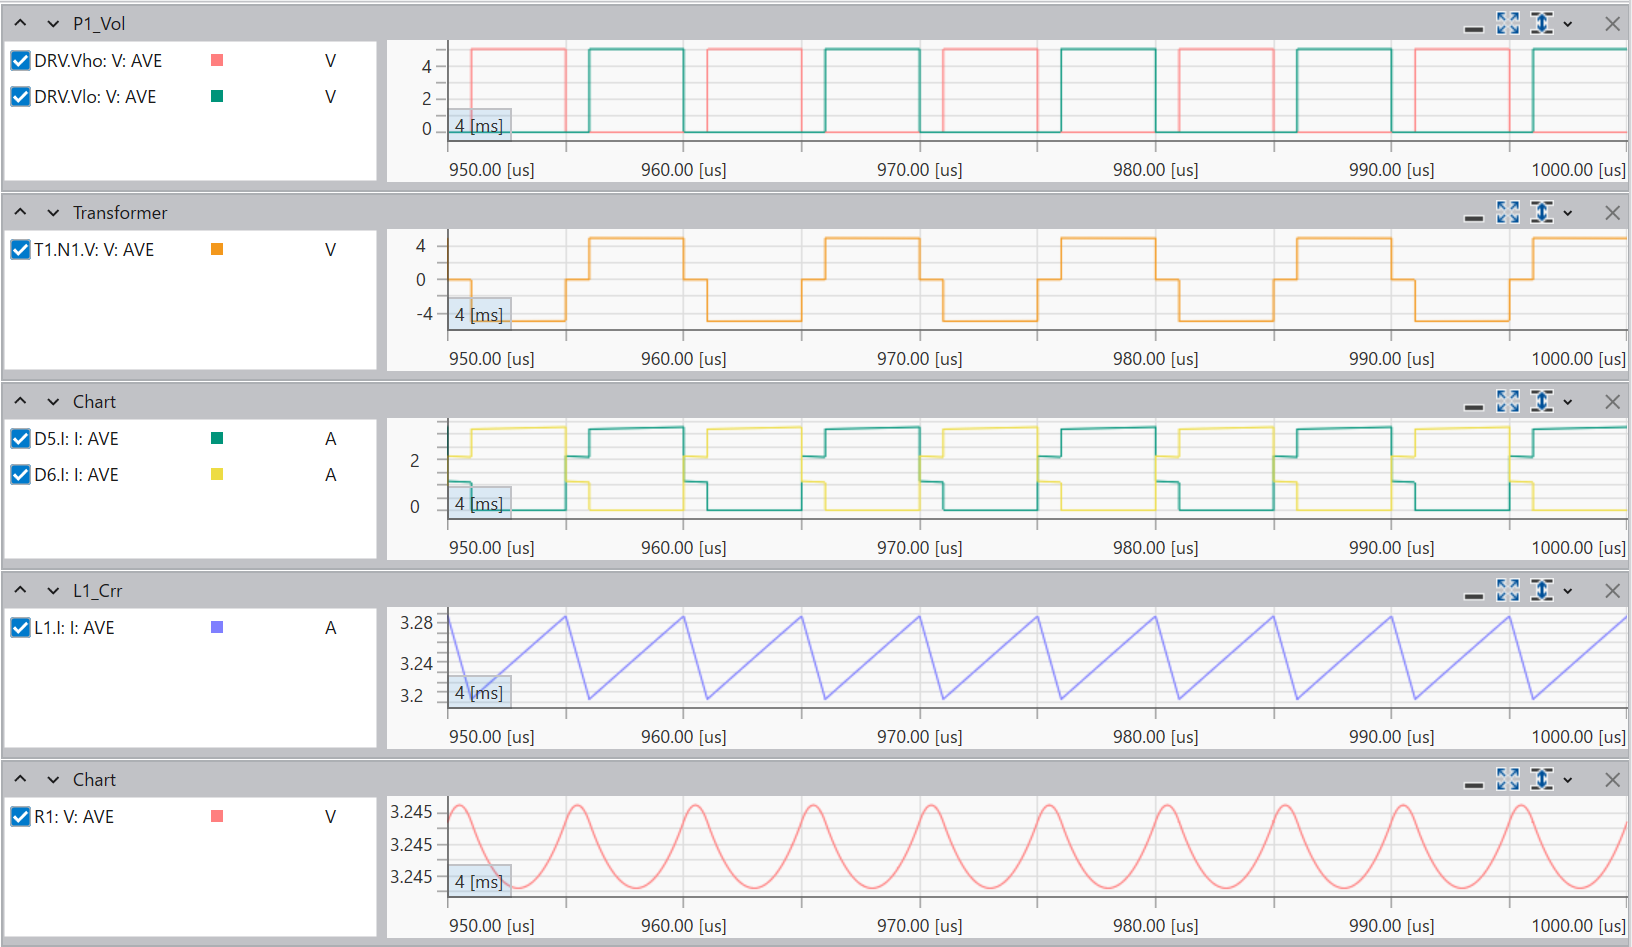This screenshot has width=1632, height=947.
Task: Fit R1 voltage chart to full view
Action: tap(1508, 779)
